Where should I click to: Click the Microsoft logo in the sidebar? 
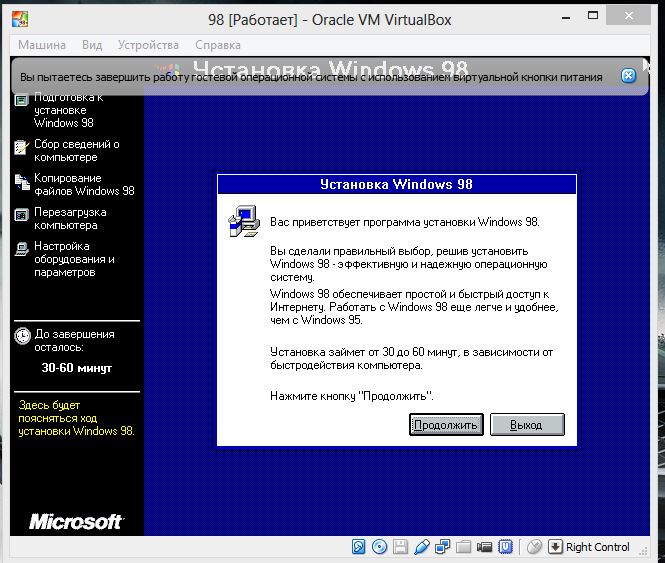pos(76,521)
